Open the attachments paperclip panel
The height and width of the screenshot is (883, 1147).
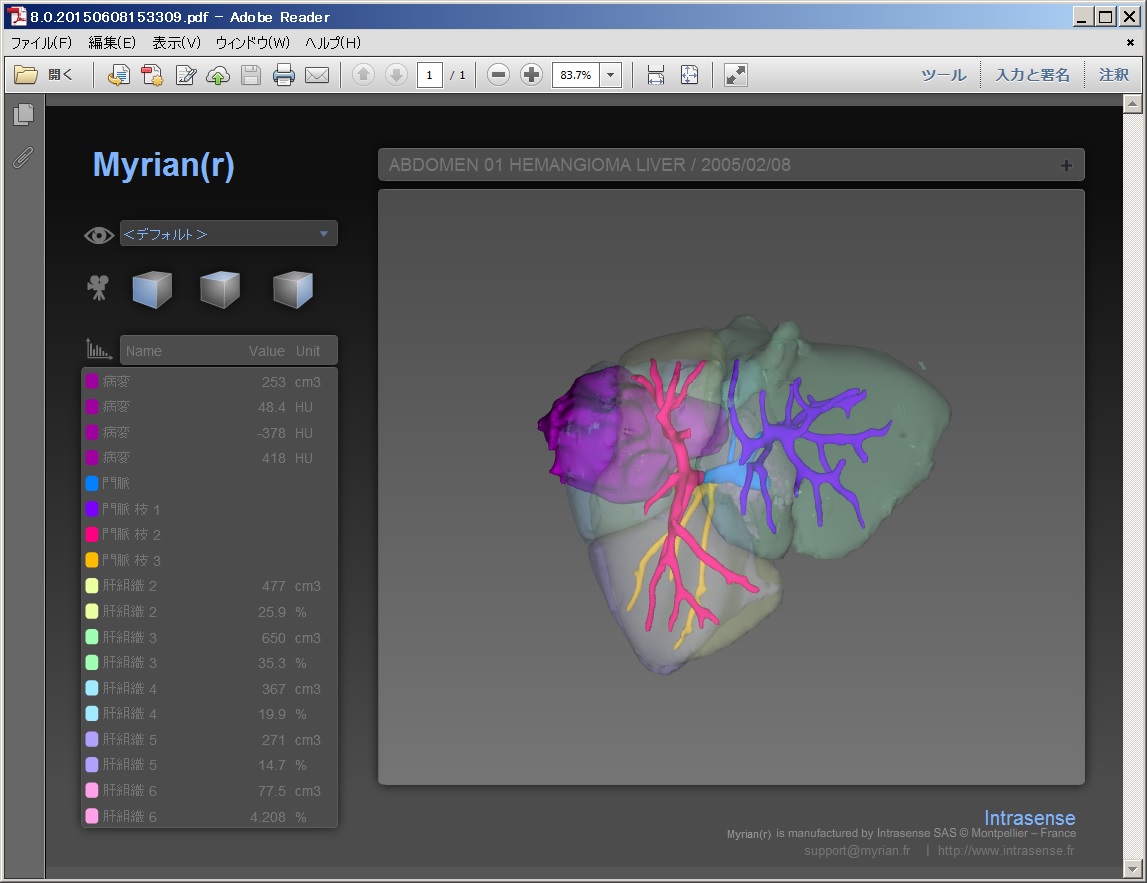click(x=23, y=157)
